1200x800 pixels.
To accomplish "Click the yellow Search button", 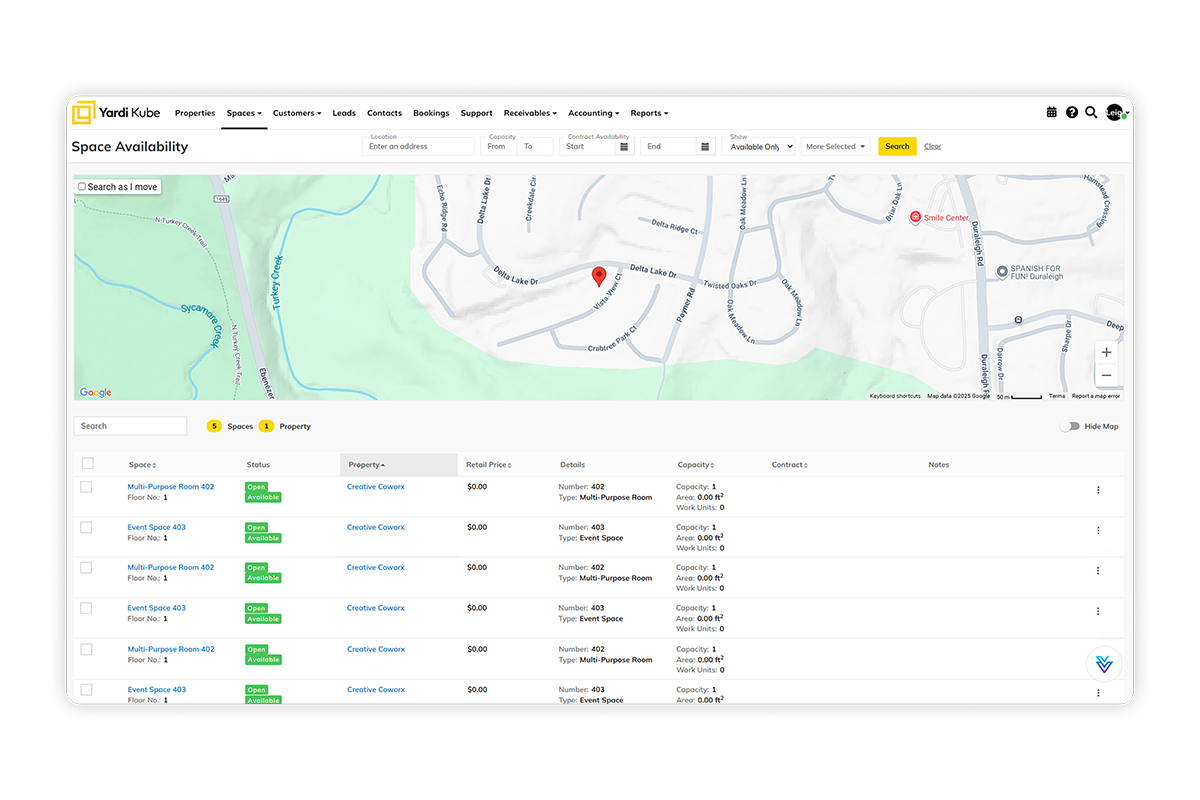I will pos(897,147).
